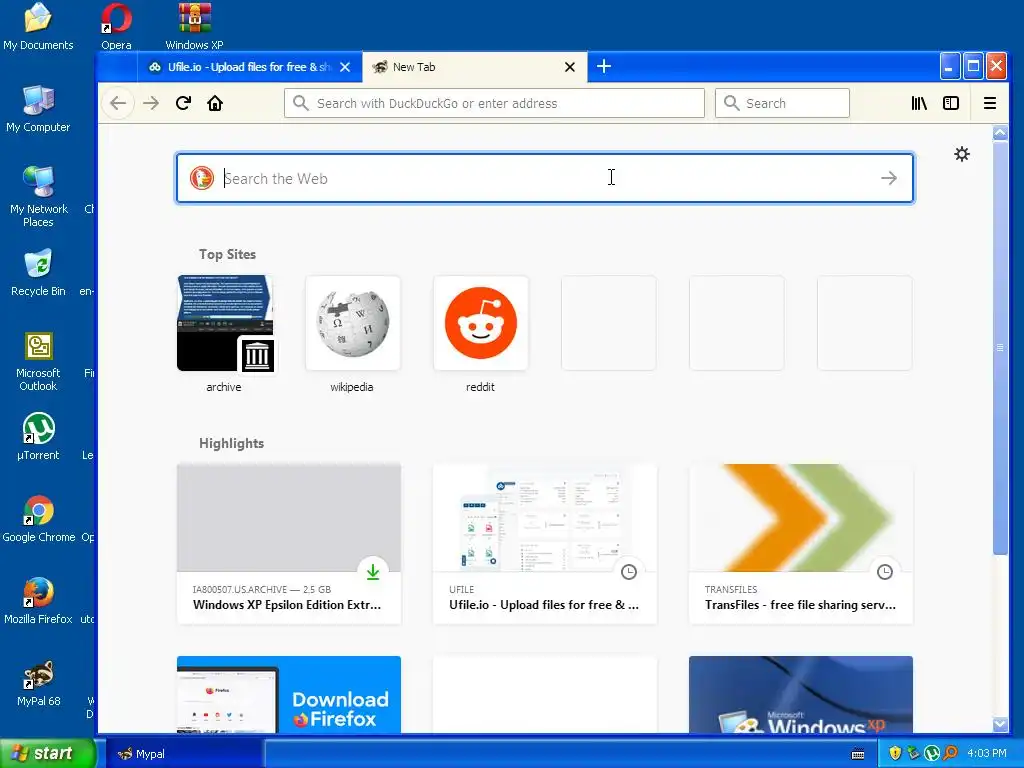The image size is (1024, 768).
Task: Click scrollbar up arrow
Action: click(x=1000, y=133)
